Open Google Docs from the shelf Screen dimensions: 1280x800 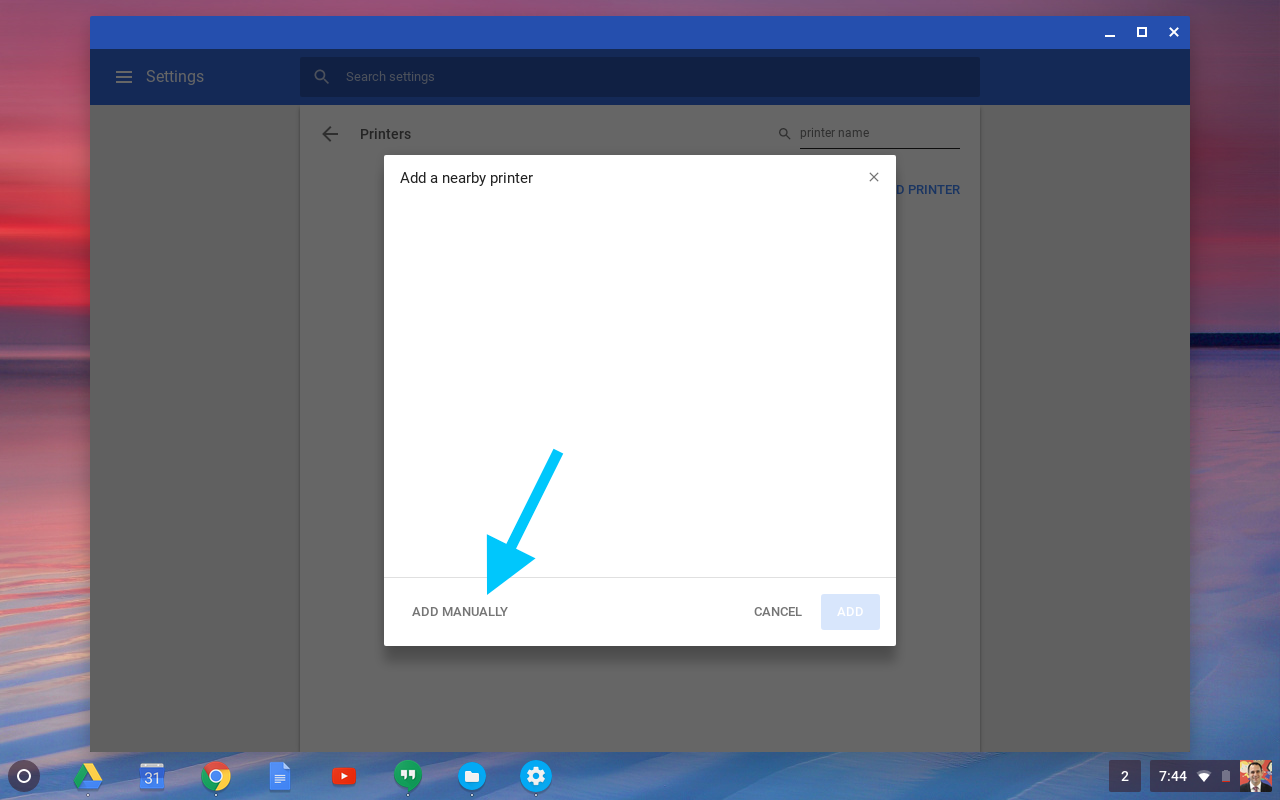(280, 776)
